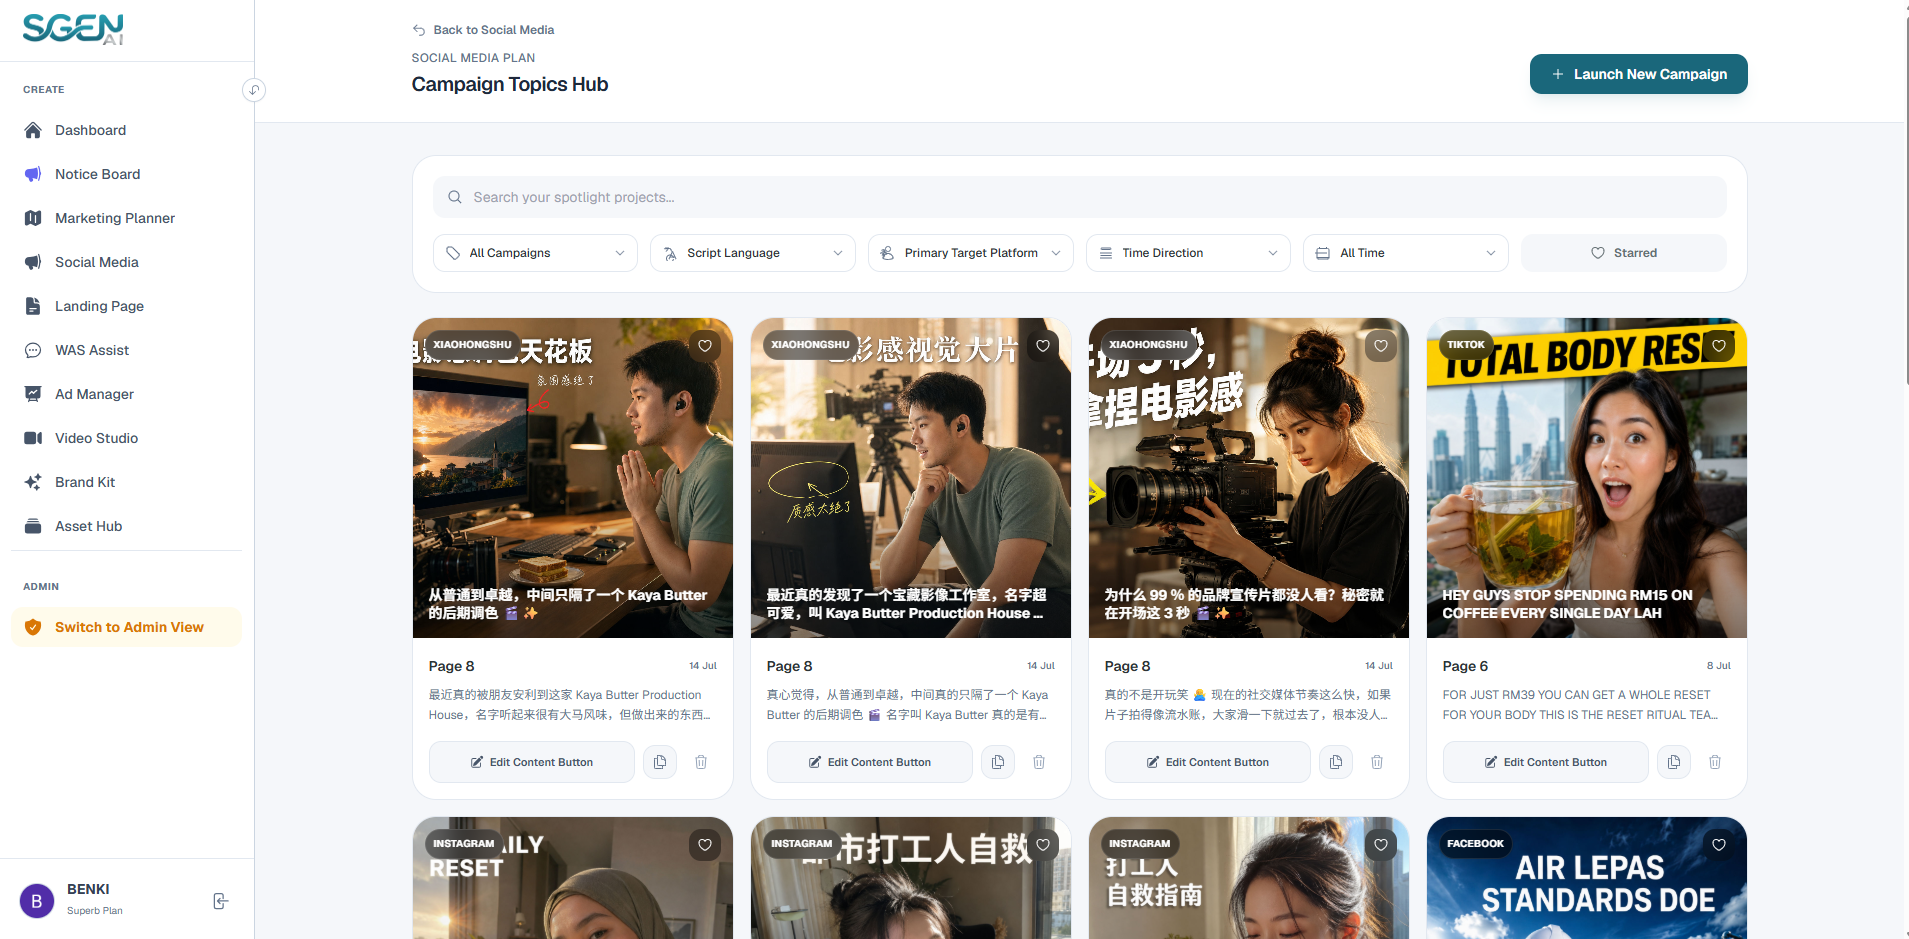
Task: Open the Primary Target Platform dropdown
Action: (970, 253)
